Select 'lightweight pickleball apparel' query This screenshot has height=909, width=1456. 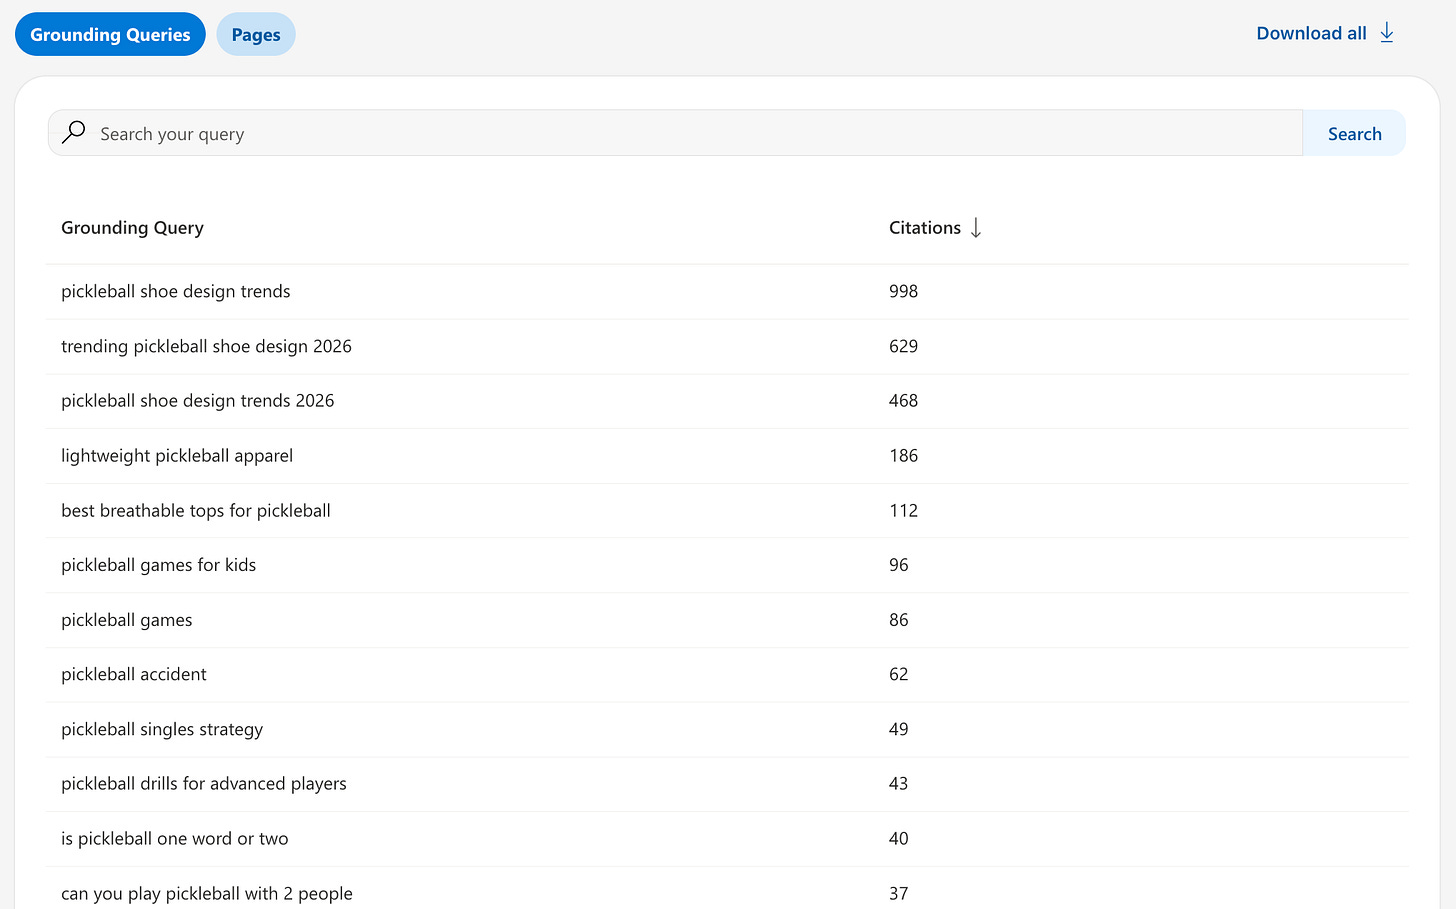[x=177, y=456]
